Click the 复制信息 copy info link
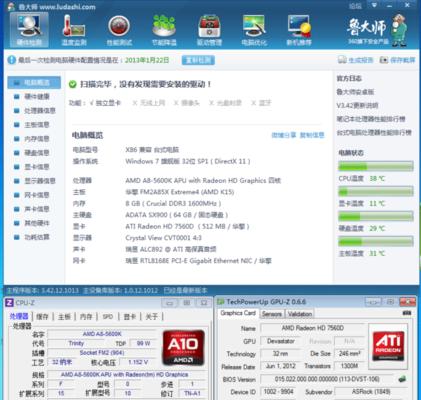Viewport: 421px width, 400px height. pyautogui.click(x=312, y=135)
